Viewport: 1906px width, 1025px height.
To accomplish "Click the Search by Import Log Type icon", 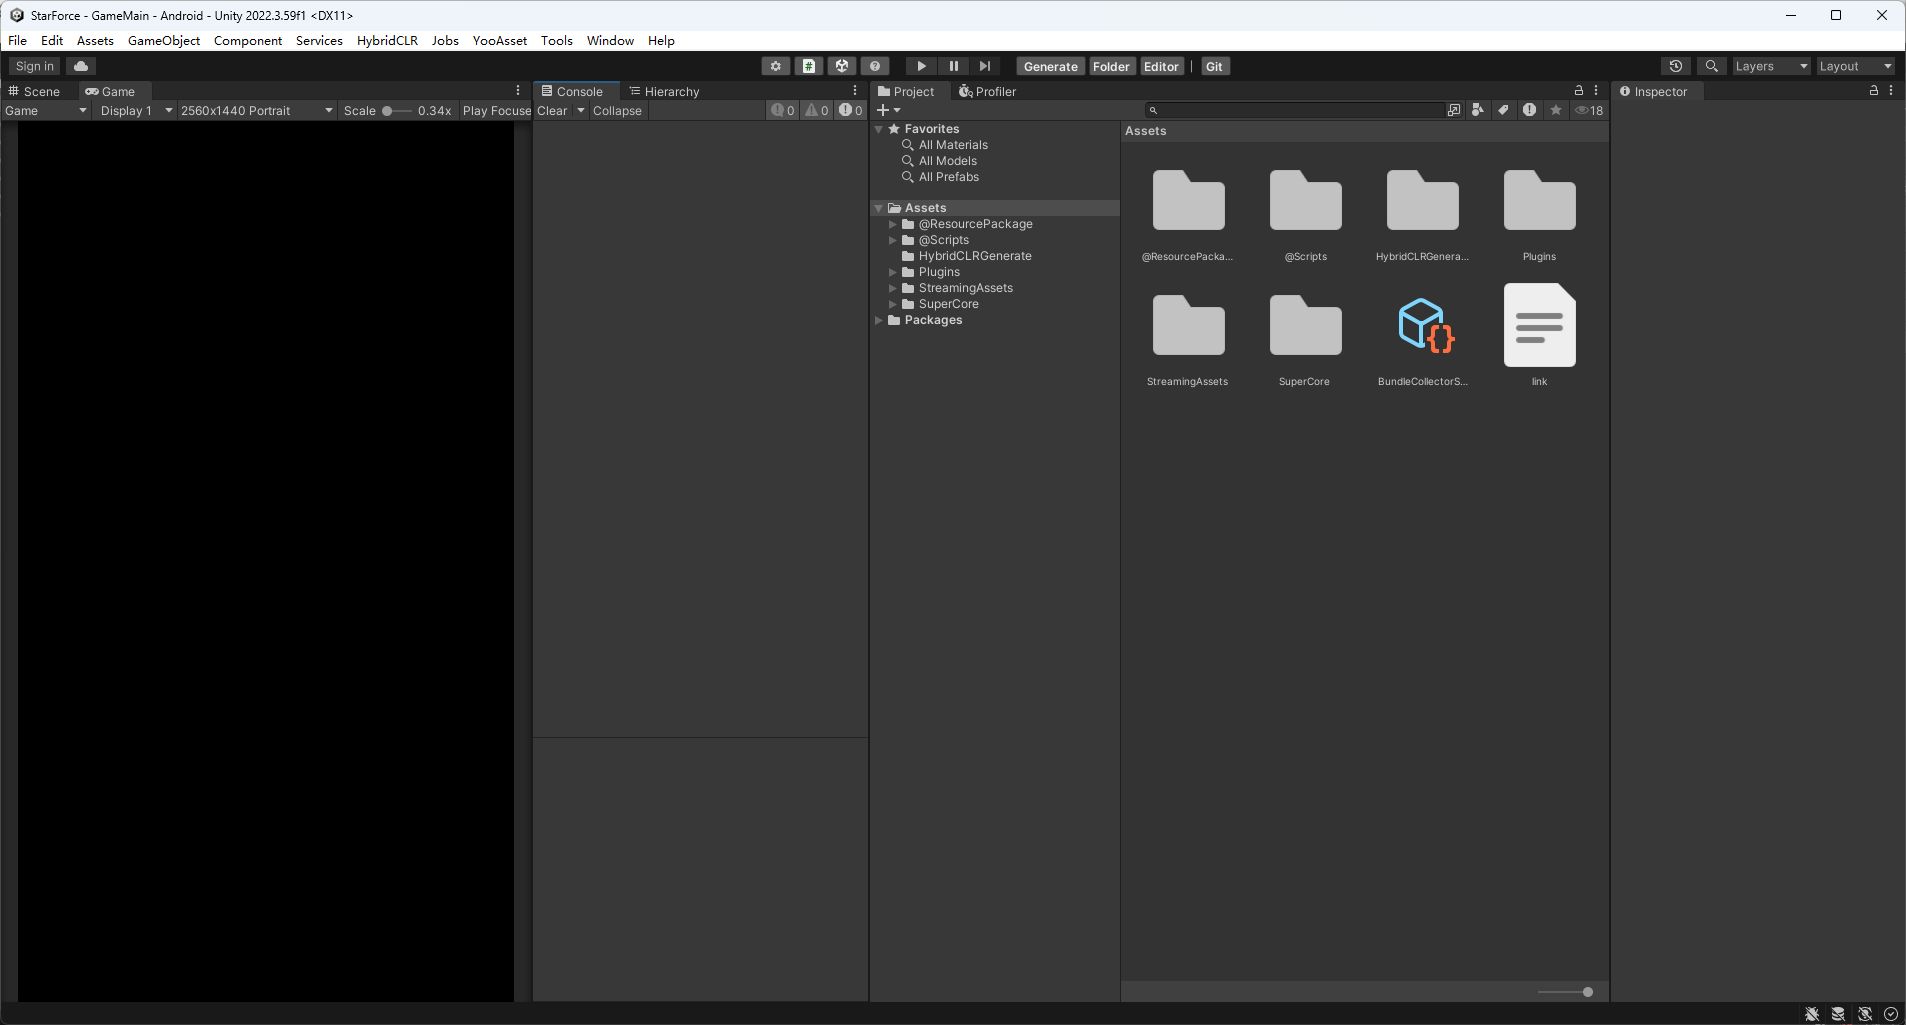I will tap(1529, 110).
